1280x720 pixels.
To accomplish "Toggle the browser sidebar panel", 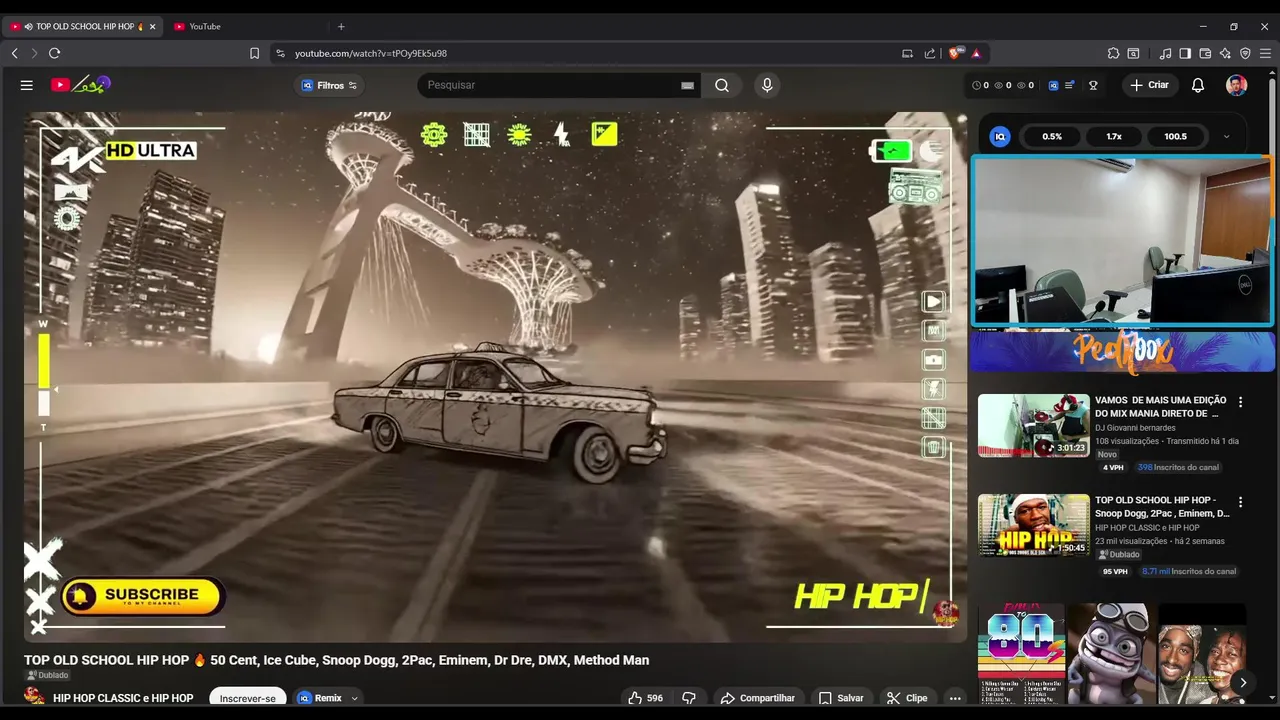I will pos(1185,53).
